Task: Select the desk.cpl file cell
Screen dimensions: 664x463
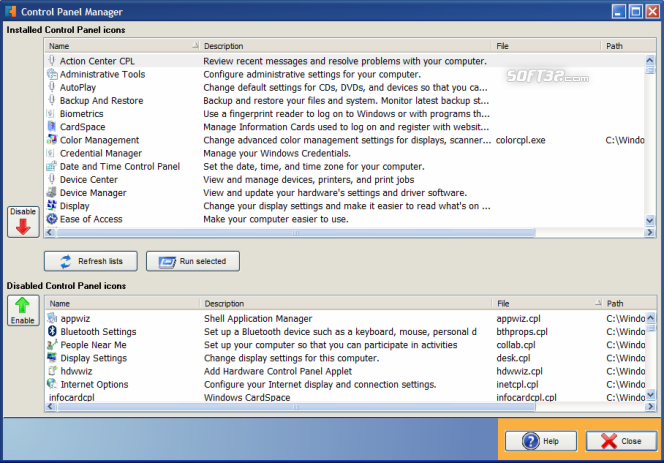Action: (513, 358)
